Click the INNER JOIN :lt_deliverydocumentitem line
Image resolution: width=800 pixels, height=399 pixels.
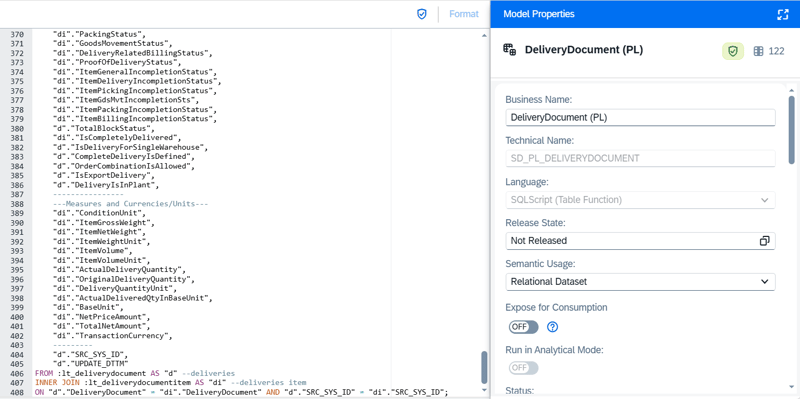point(170,382)
